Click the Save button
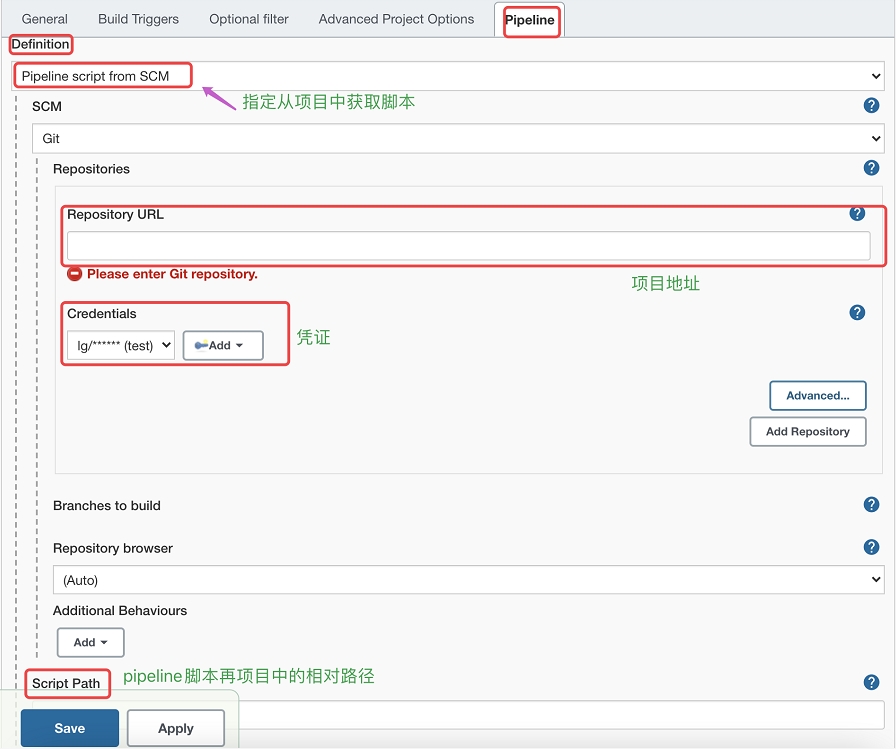Image resolution: width=896 pixels, height=749 pixels. coord(70,728)
